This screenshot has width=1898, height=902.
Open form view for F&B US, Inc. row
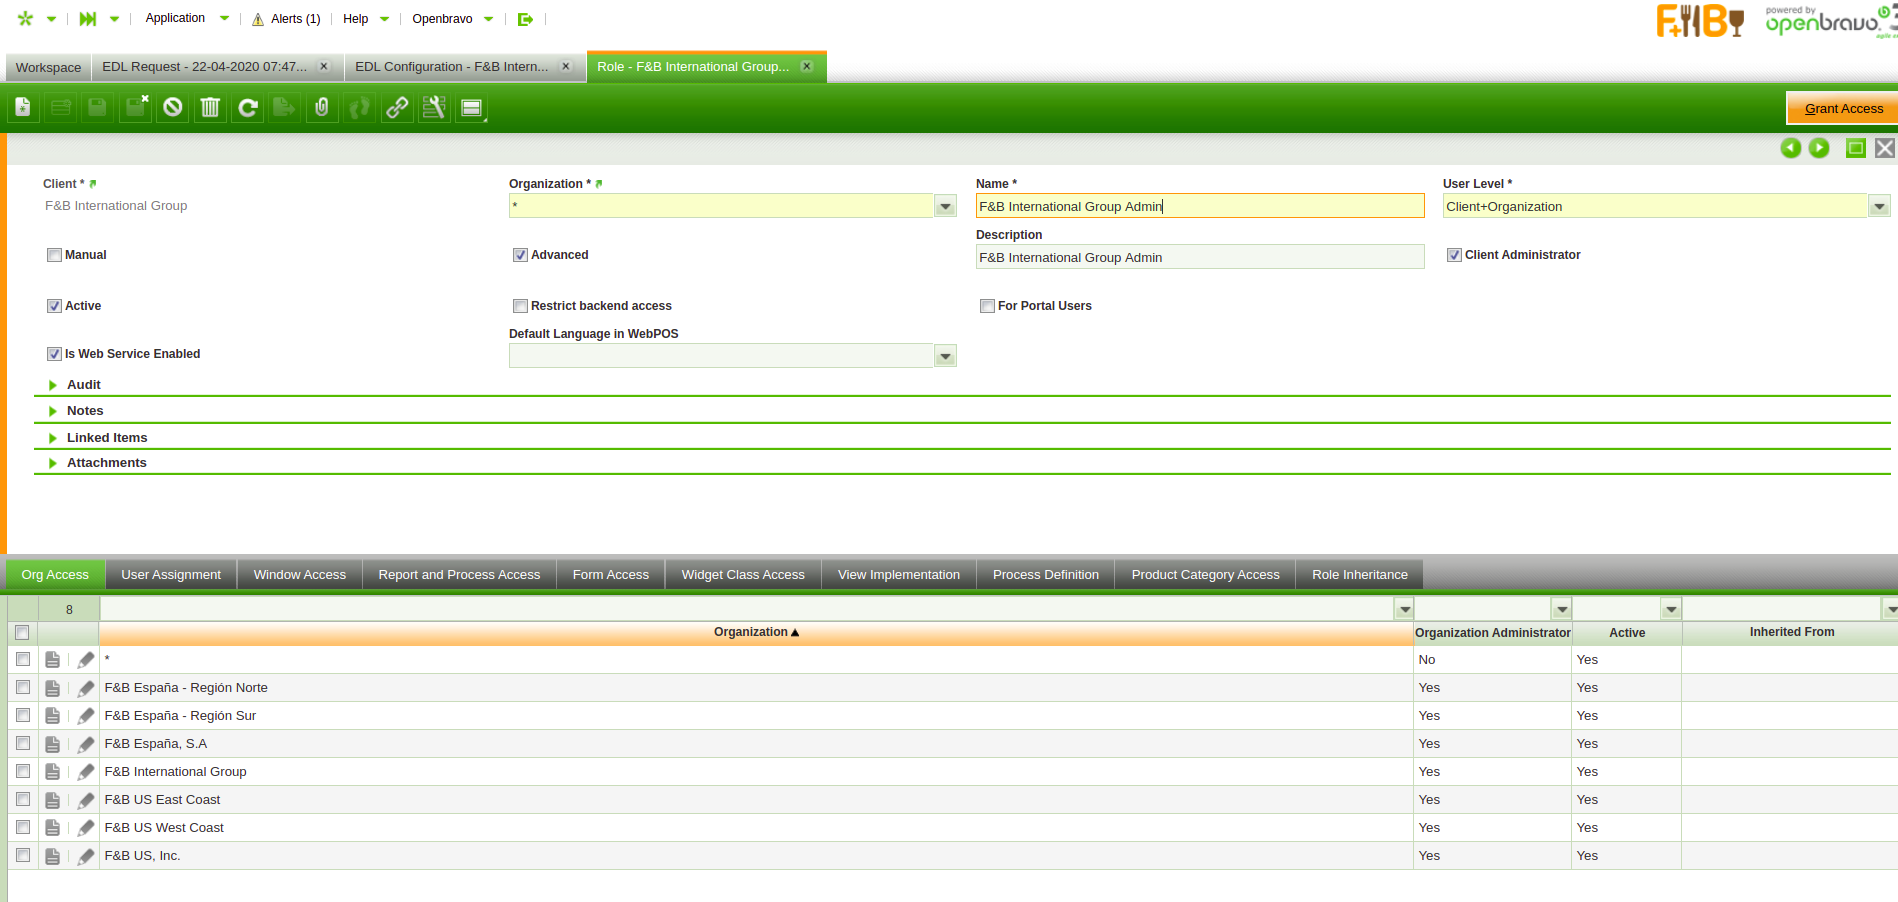53,856
